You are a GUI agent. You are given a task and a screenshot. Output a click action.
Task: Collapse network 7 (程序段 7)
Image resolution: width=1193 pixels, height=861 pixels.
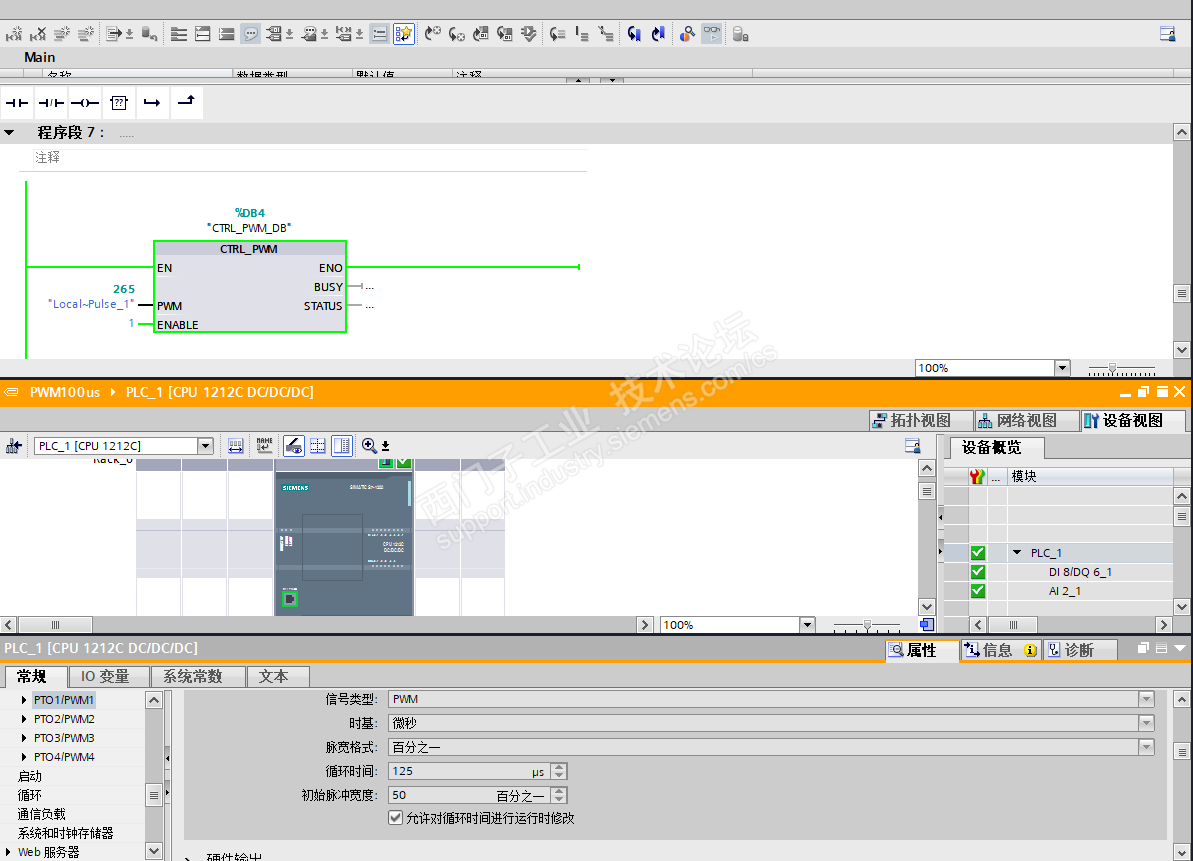pyautogui.click(x=9, y=132)
